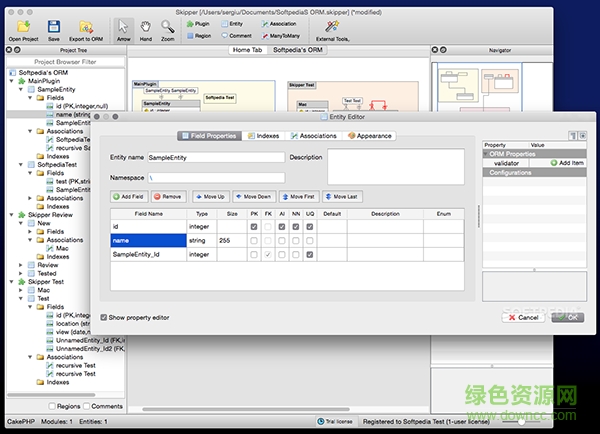Open External Tools in toolbar
The height and width of the screenshot is (434, 600).
pos(334,27)
